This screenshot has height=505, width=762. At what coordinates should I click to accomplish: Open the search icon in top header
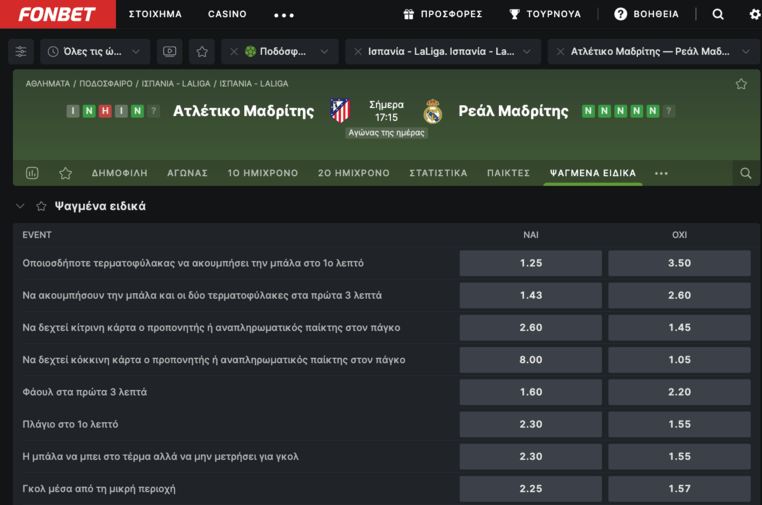coord(718,14)
